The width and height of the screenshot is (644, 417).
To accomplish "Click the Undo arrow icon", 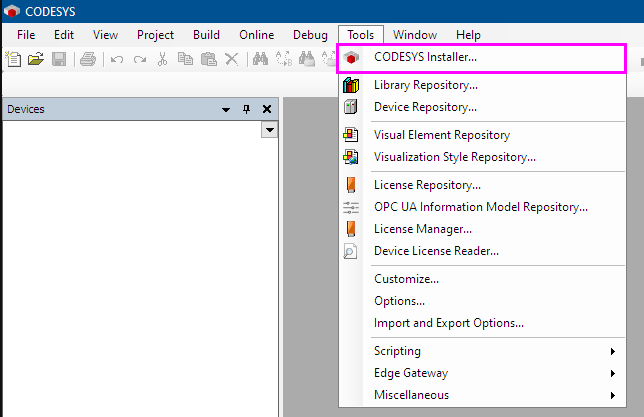I will point(117,60).
